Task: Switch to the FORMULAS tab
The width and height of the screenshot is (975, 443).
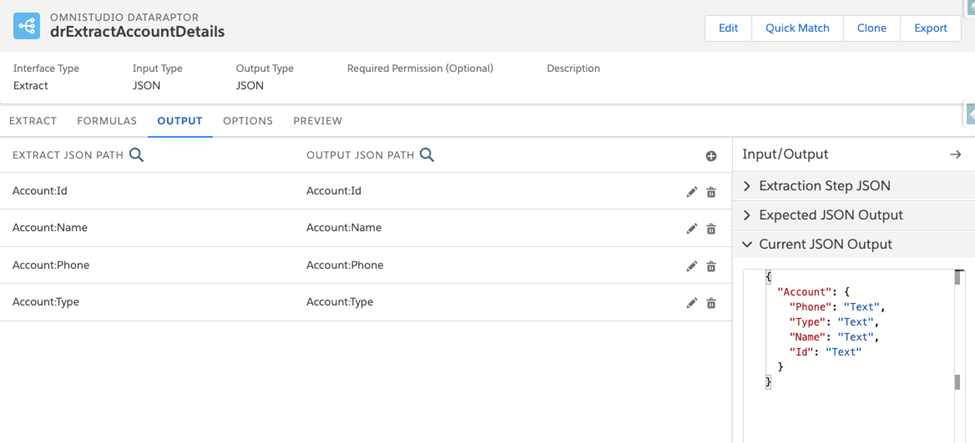Action: point(107,121)
